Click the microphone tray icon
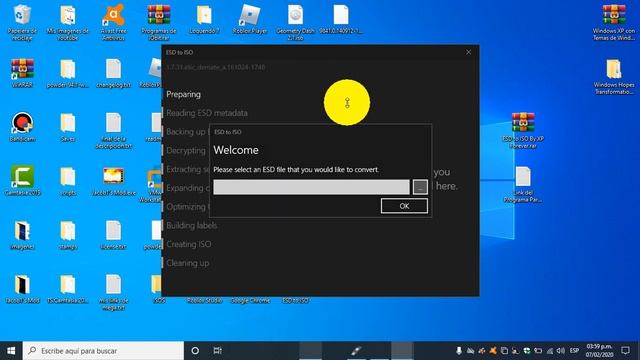This screenshot has width=640, height=360. pyautogui.click(x=459, y=351)
